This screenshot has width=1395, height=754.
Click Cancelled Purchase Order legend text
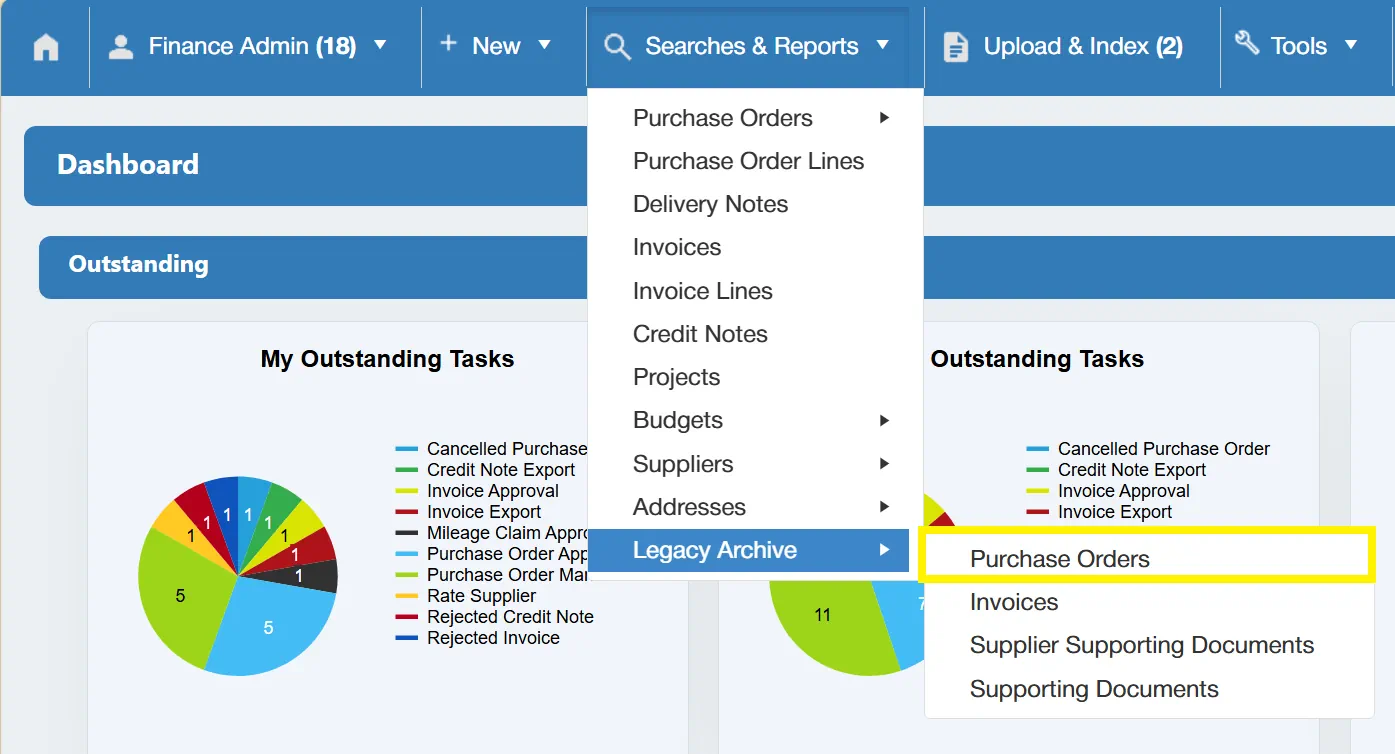(x=1164, y=449)
